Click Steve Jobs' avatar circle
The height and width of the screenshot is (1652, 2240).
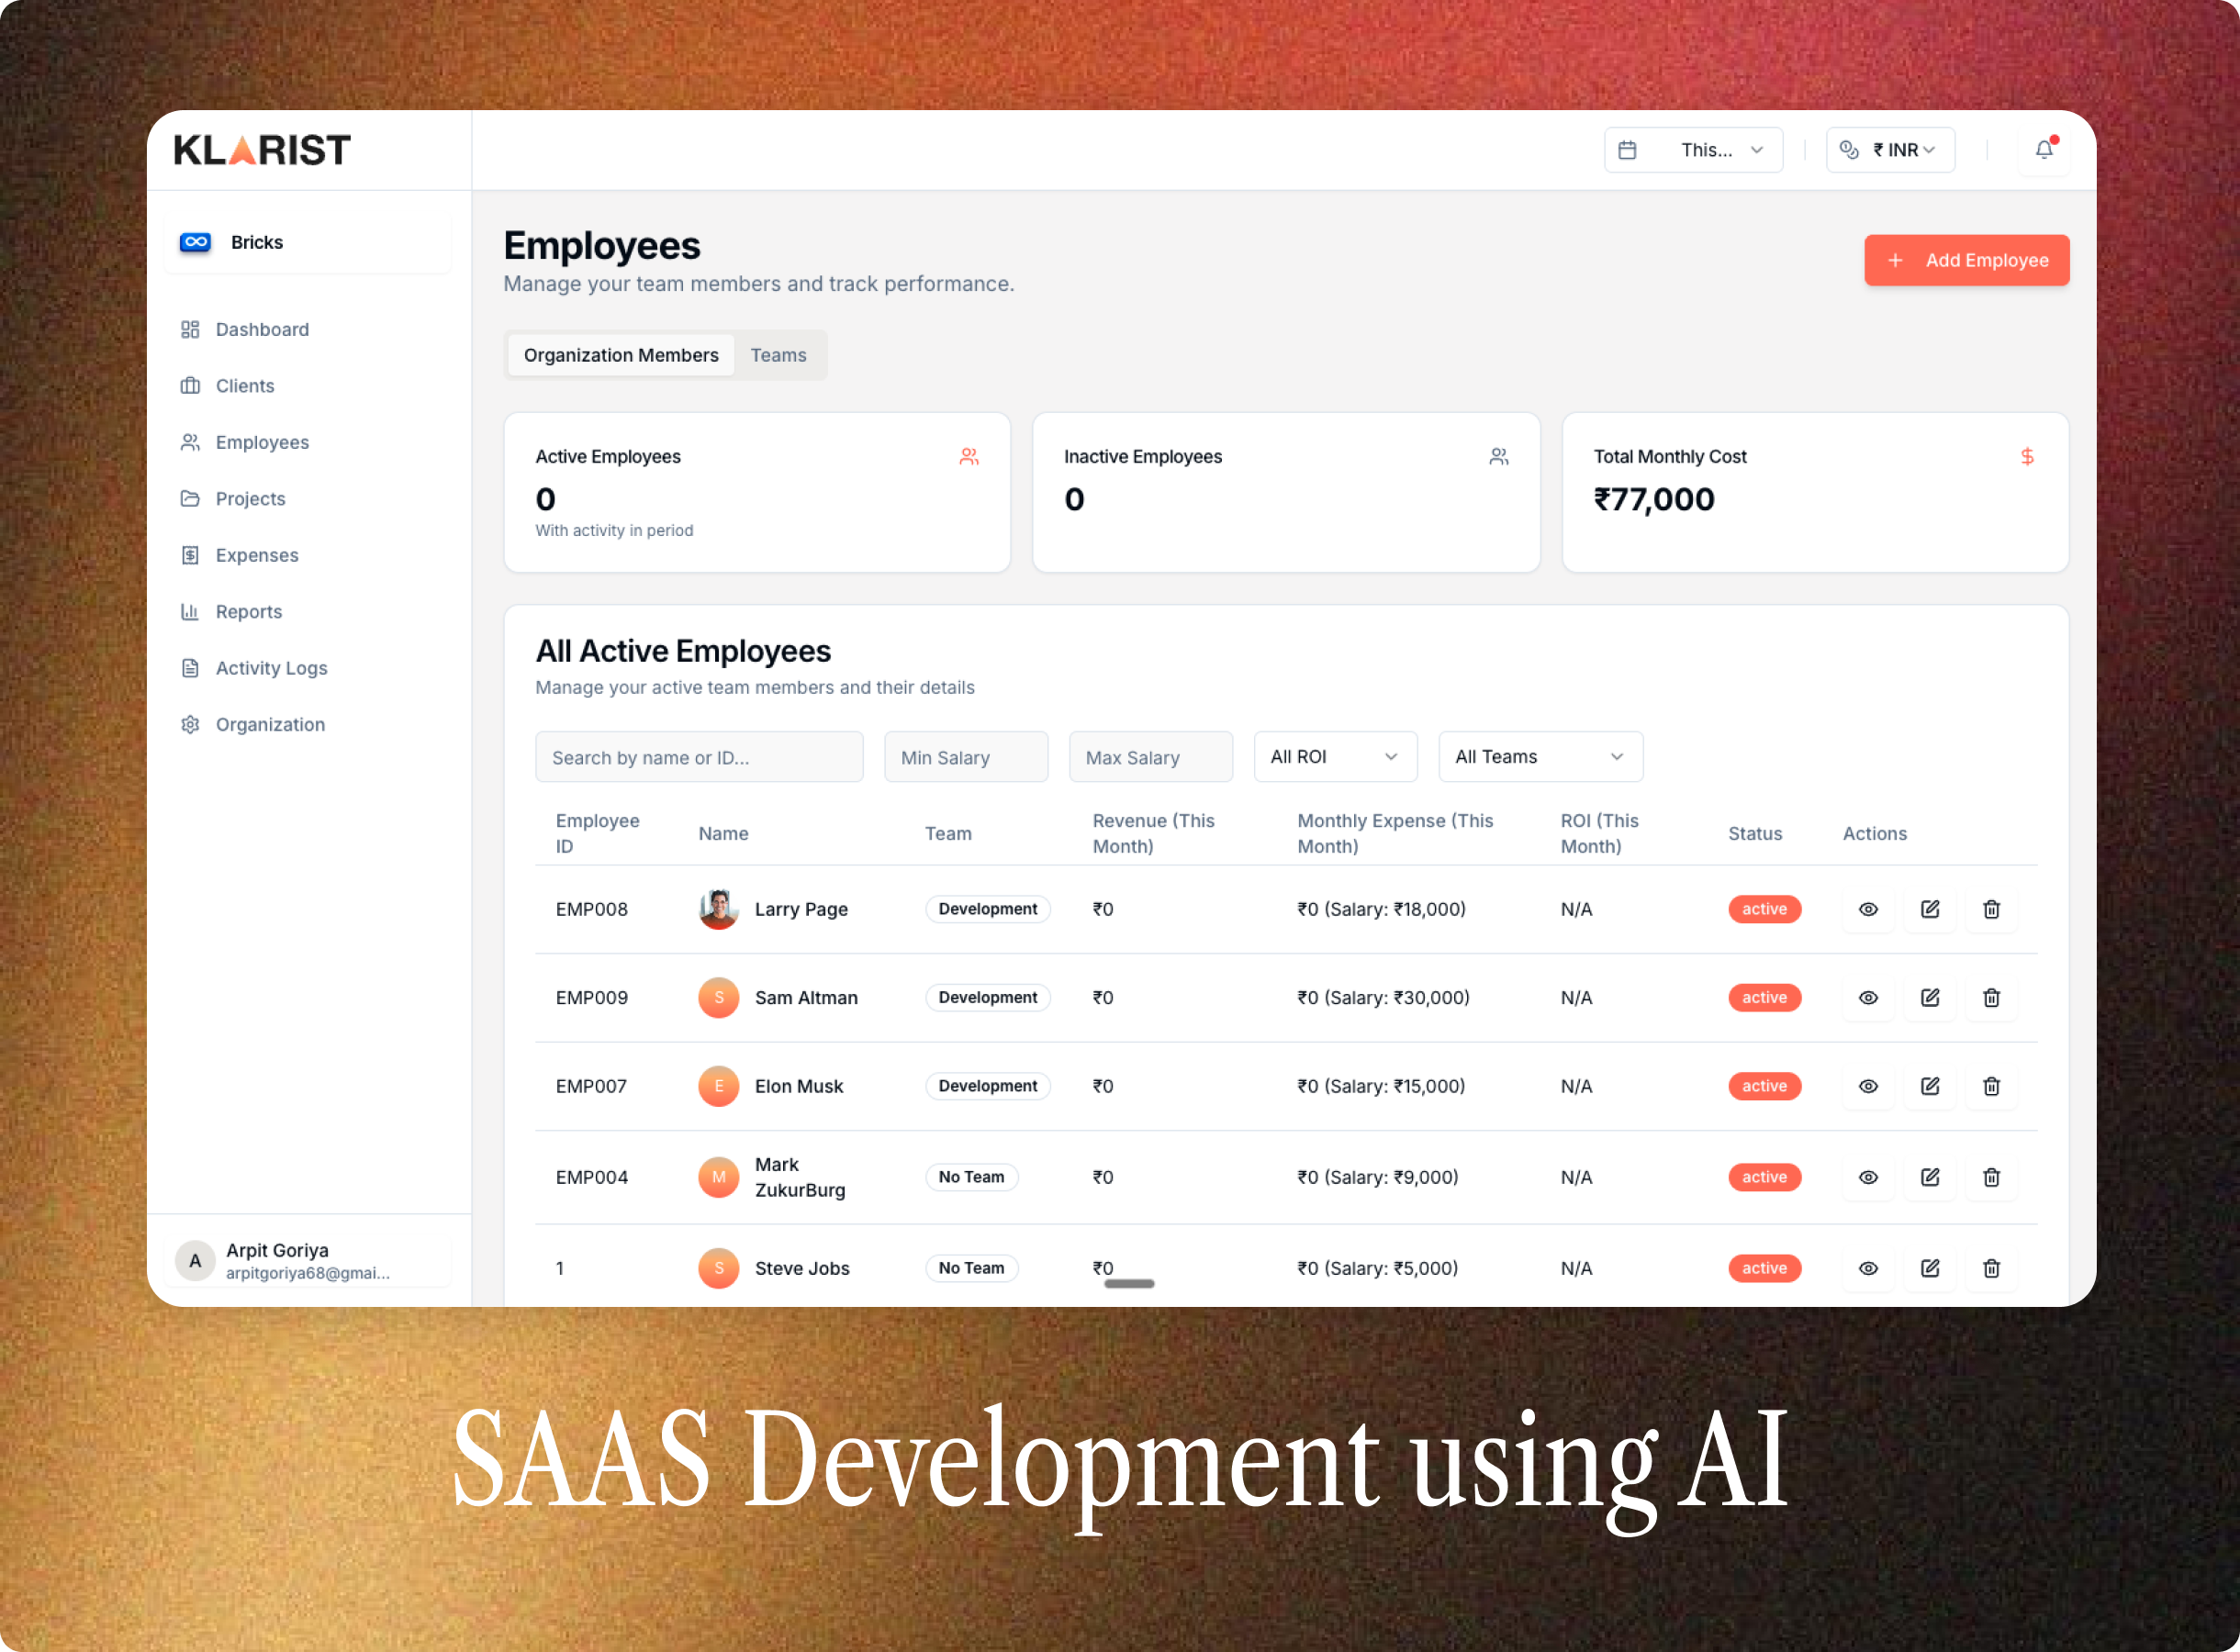pyautogui.click(x=718, y=1268)
